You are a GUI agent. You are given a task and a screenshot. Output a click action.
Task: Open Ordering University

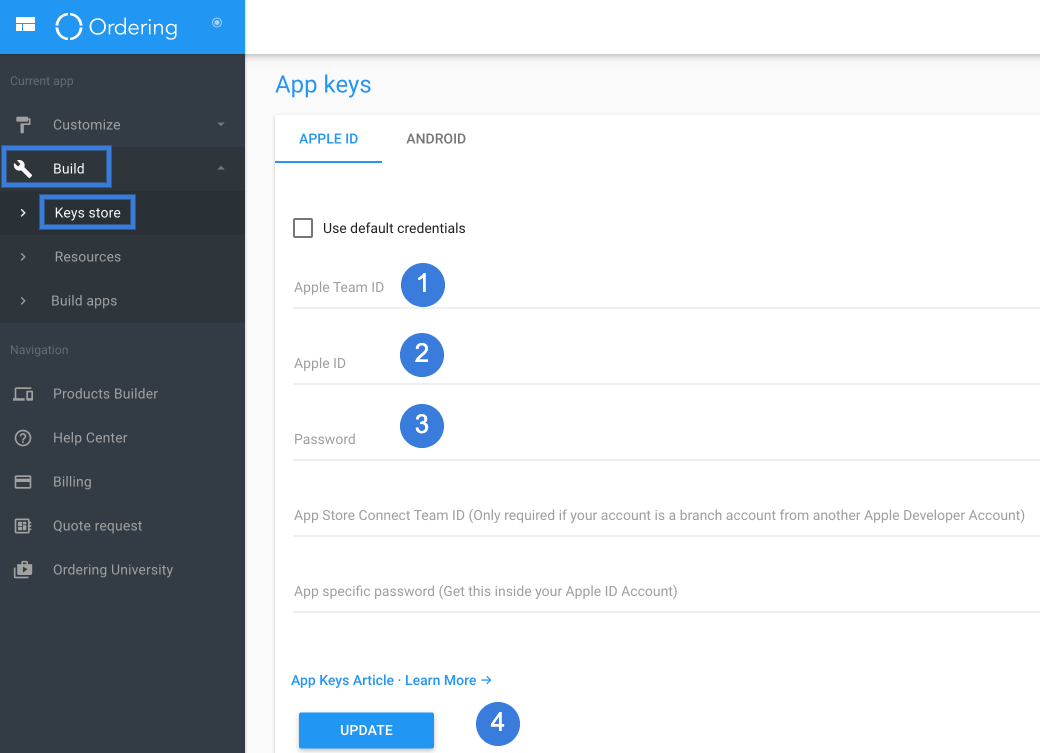pyautogui.click(x=113, y=570)
